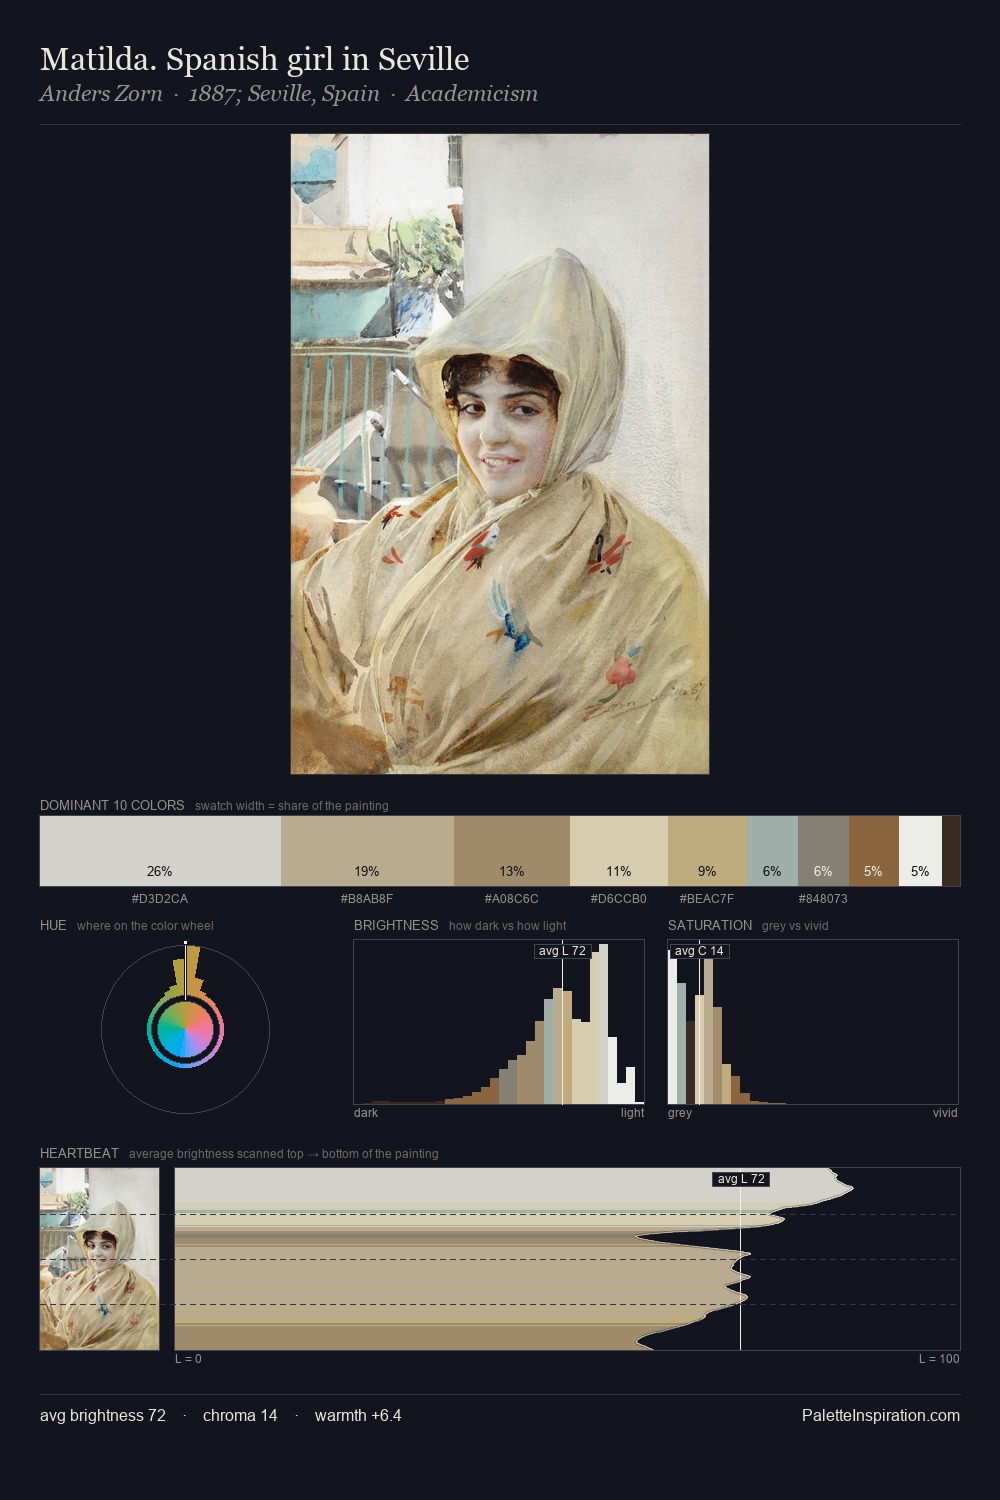Viewport: 1000px width, 1500px height.
Task: Click the #848073 hex code
Action: coord(823,899)
